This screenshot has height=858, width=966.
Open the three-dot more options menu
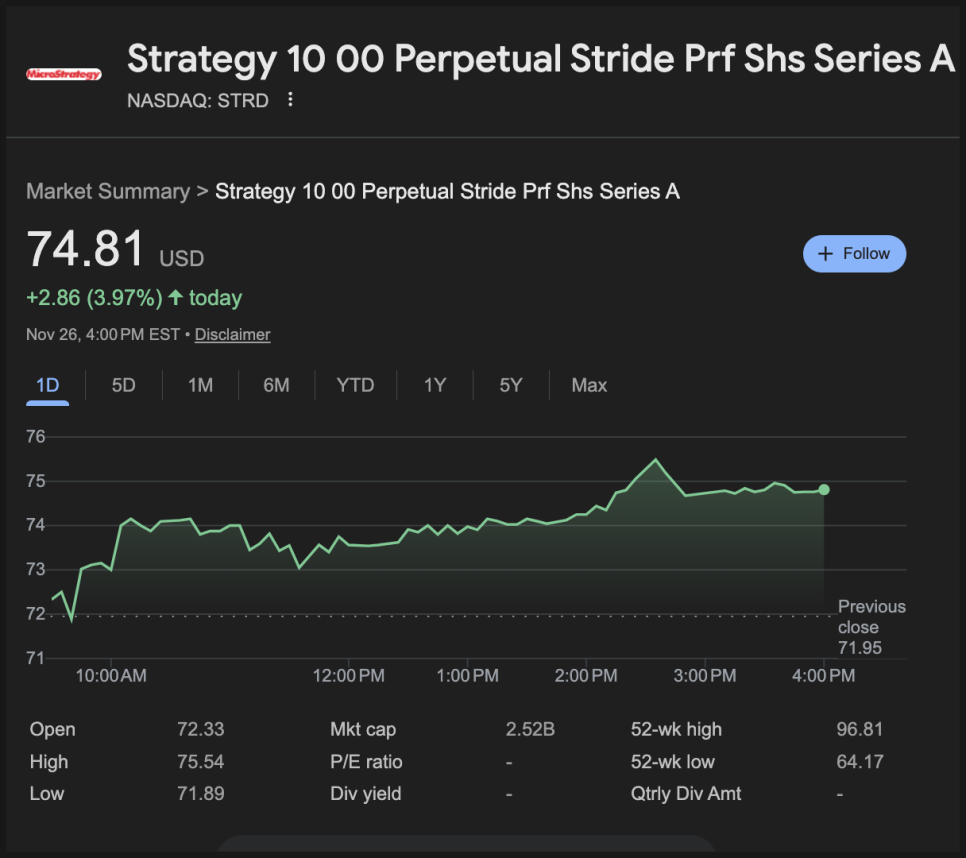[290, 100]
